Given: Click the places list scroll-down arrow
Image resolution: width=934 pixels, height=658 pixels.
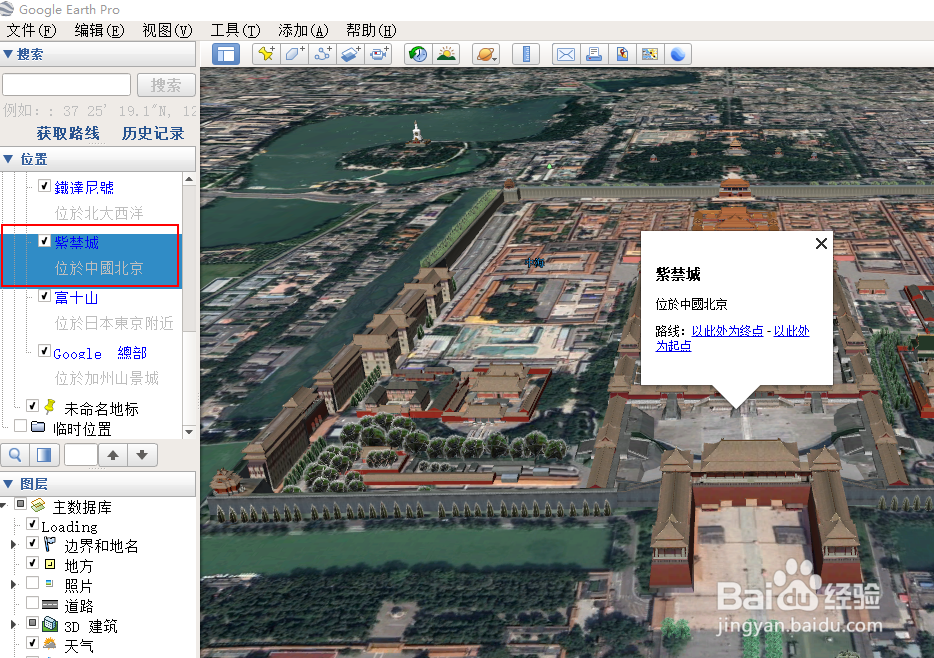Looking at the screenshot, I should 189,432.
